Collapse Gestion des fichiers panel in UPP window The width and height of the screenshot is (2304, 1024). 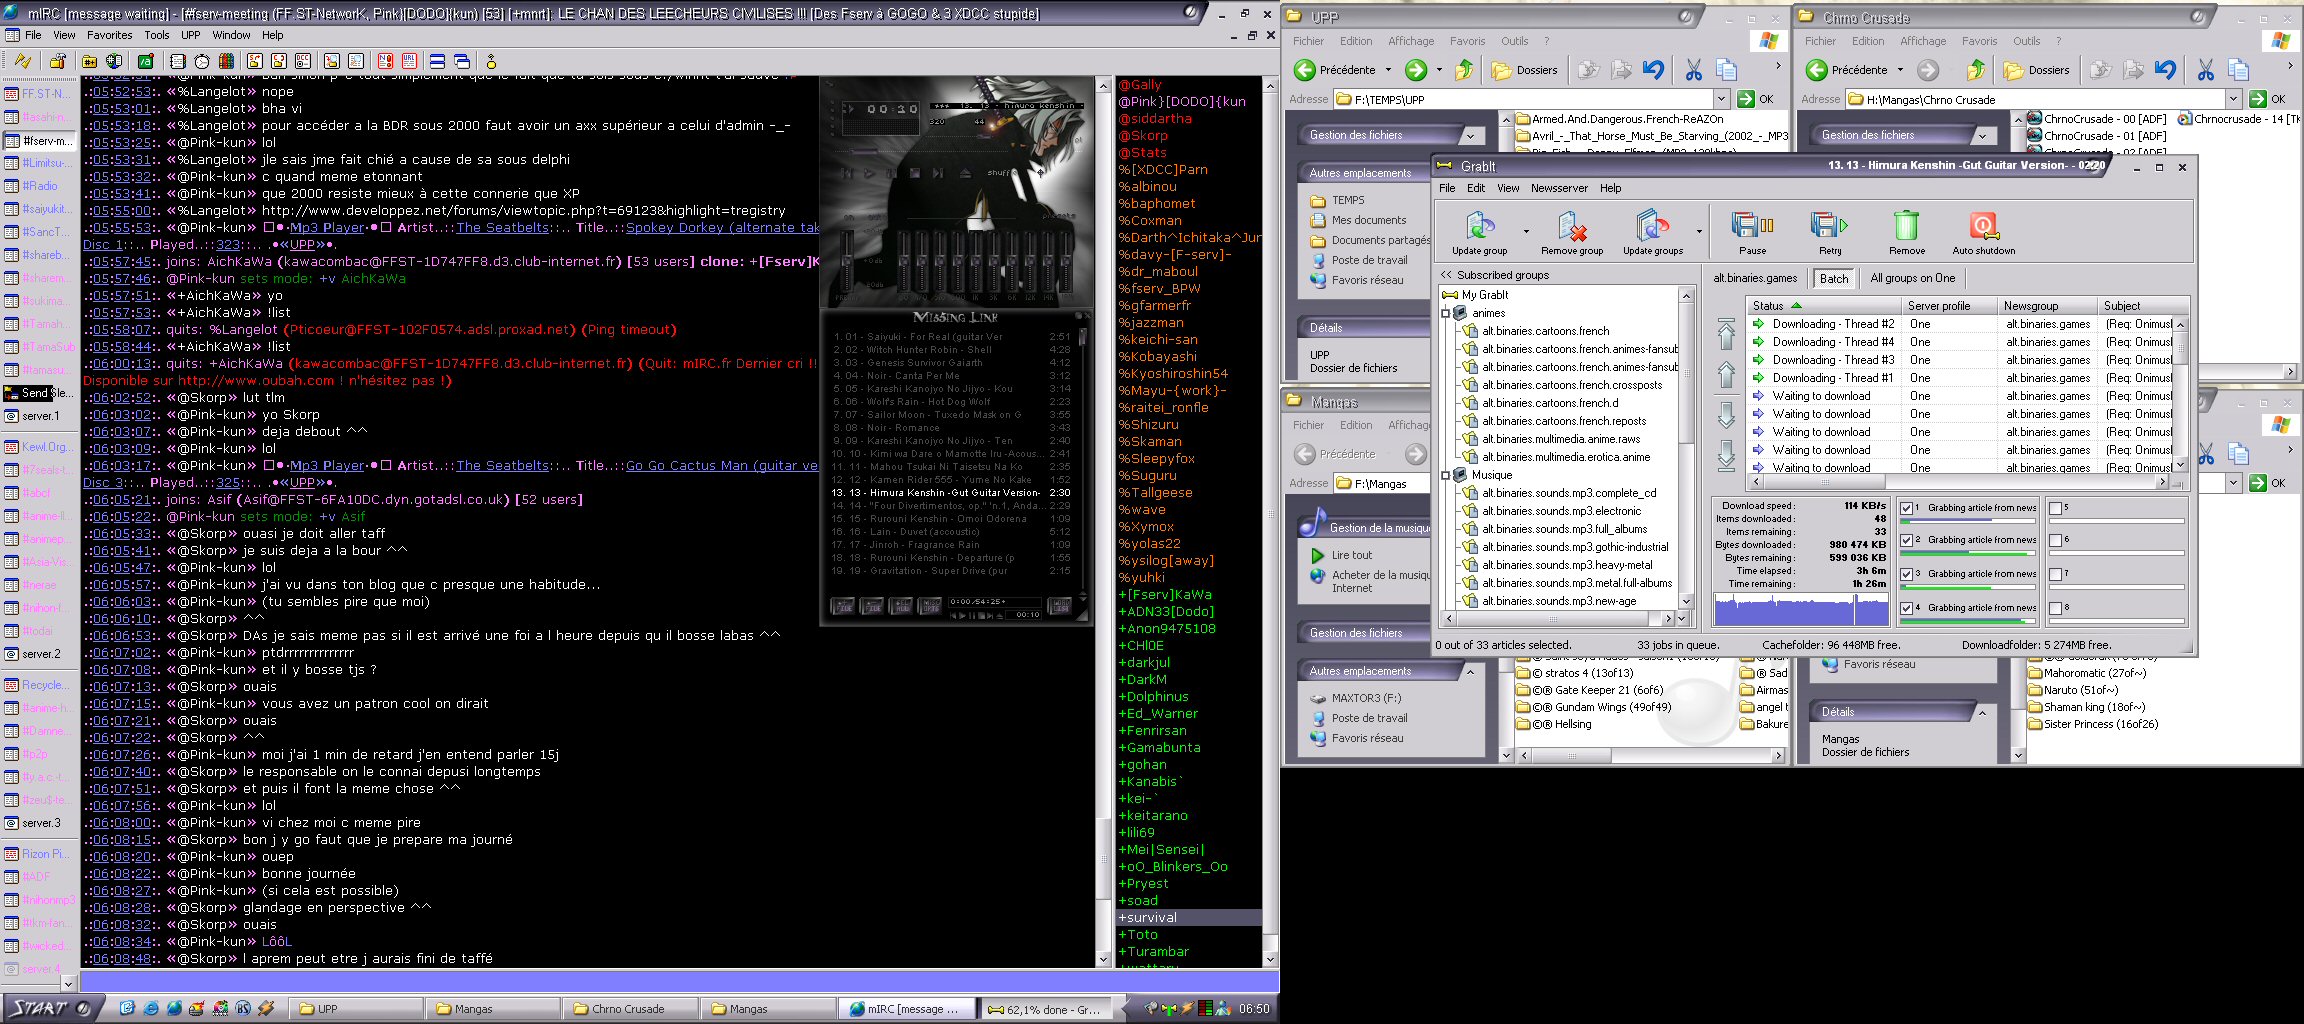tap(1470, 135)
